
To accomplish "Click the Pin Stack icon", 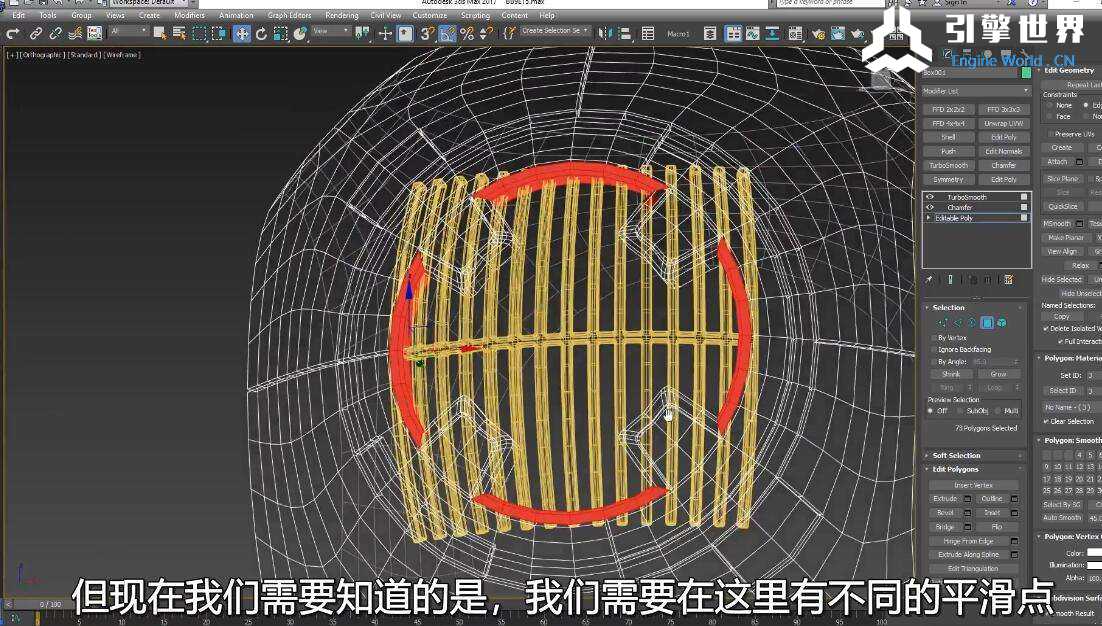I will pyautogui.click(x=929, y=280).
